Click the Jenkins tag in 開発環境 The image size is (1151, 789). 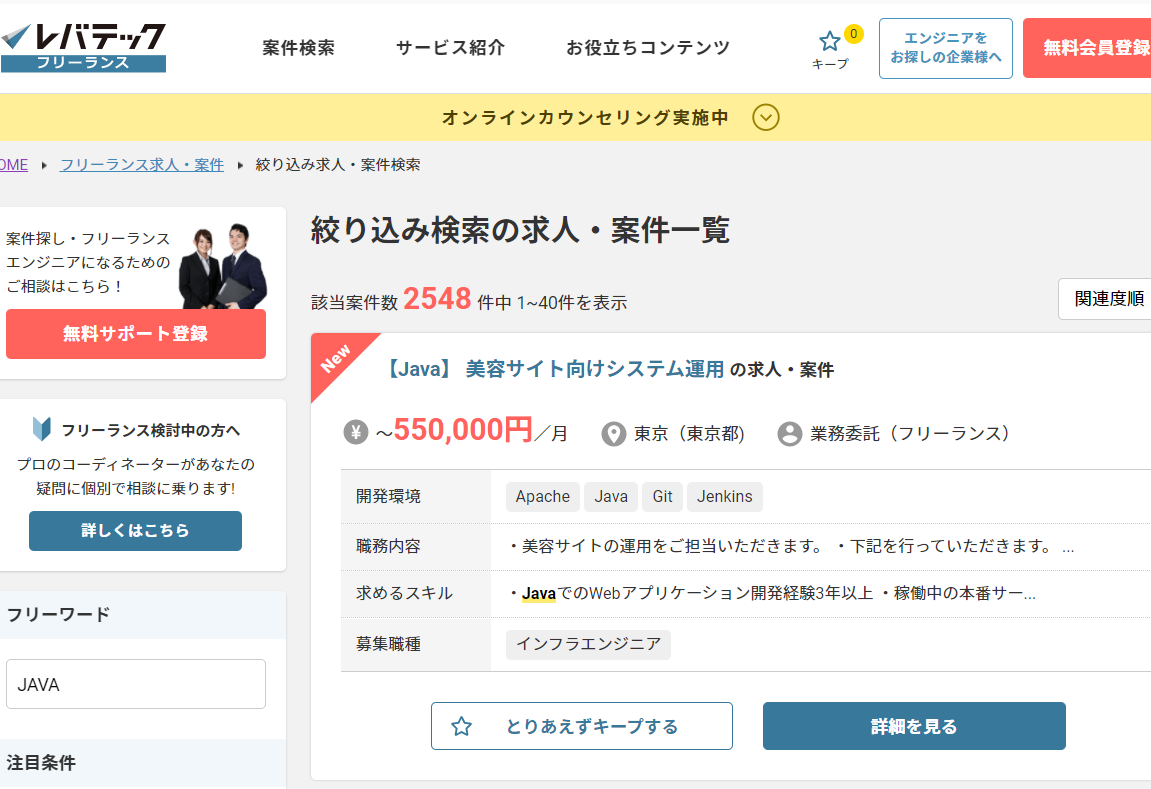[x=724, y=497]
